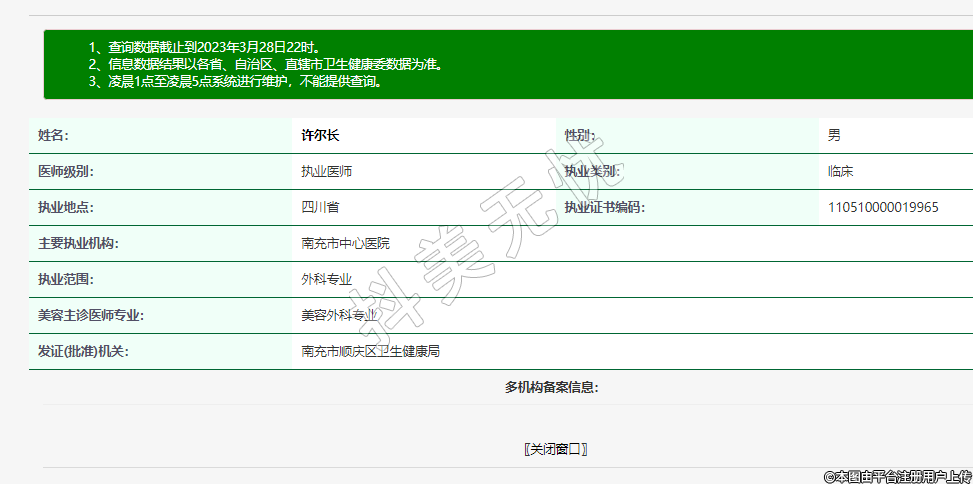Select the certificate number 110510000019965
The width and height of the screenshot is (973, 484).
(x=883, y=207)
